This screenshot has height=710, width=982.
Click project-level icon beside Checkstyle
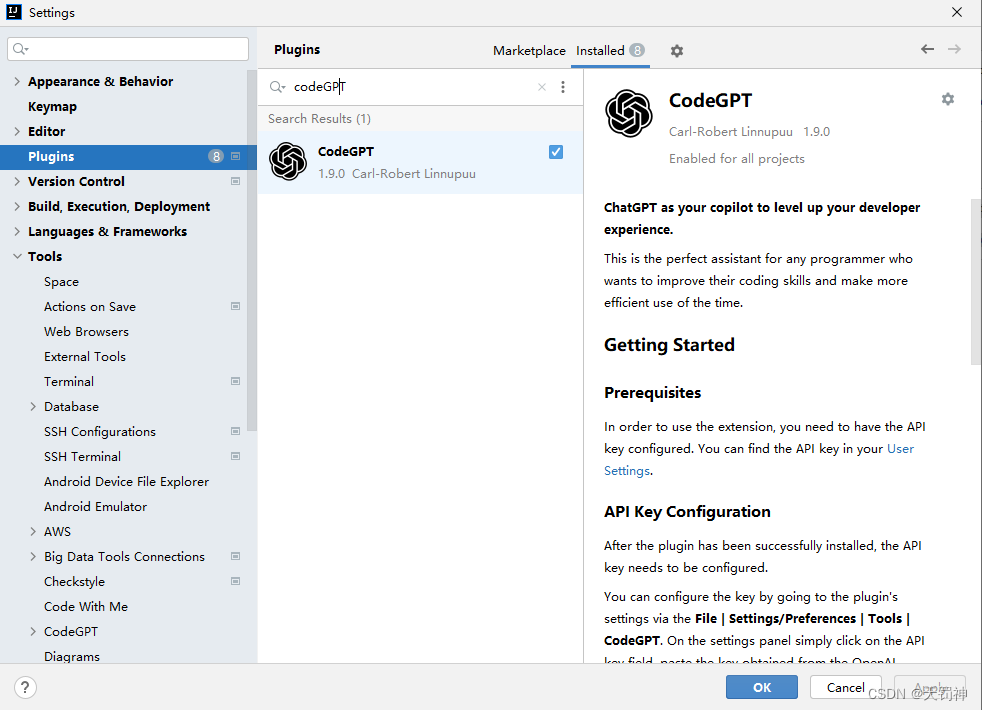pyautogui.click(x=235, y=581)
